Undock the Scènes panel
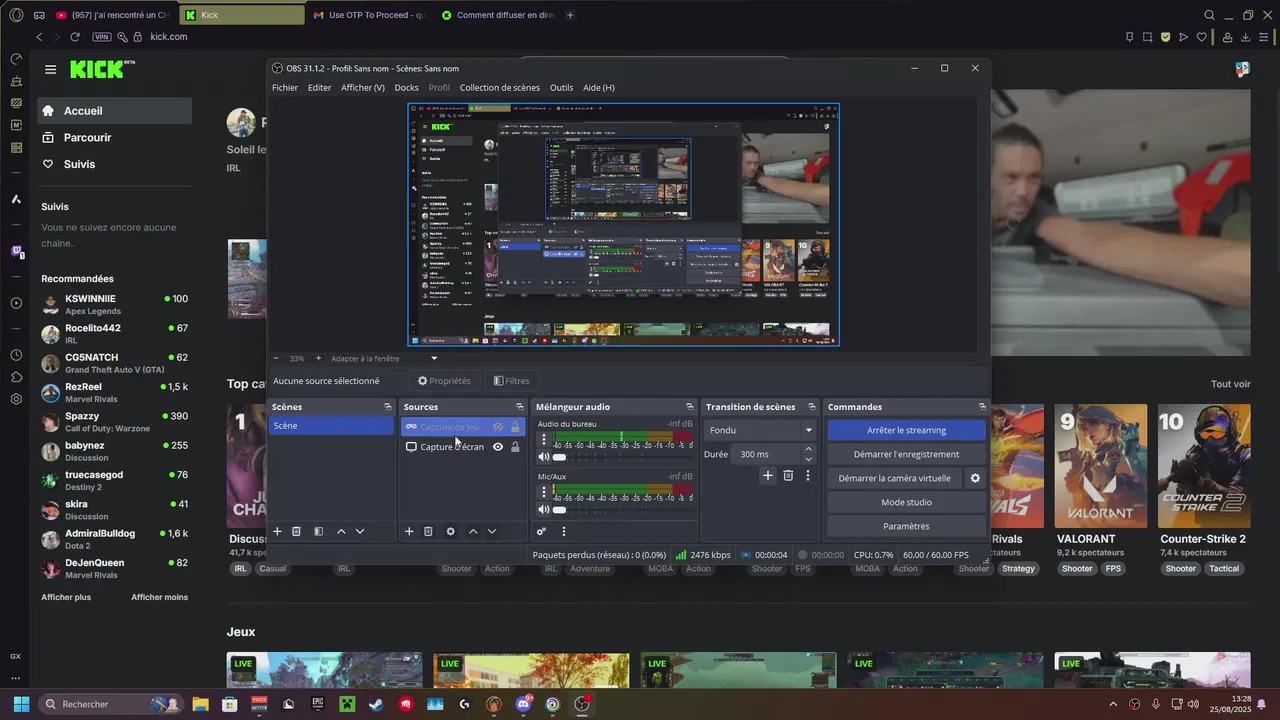The height and width of the screenshot is (720, 1280). (388, 407)
